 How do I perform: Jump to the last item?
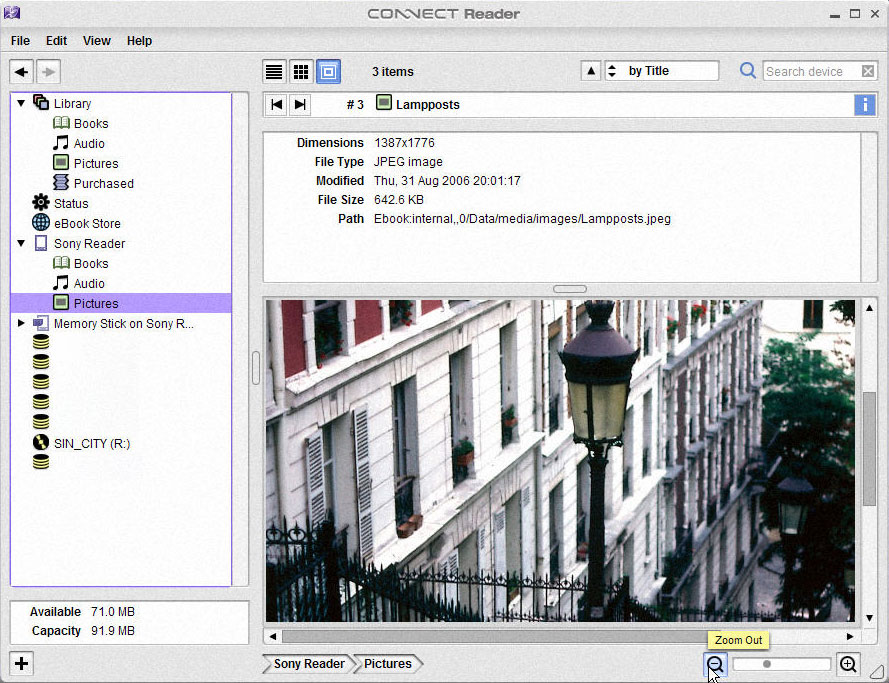point(300,104)
